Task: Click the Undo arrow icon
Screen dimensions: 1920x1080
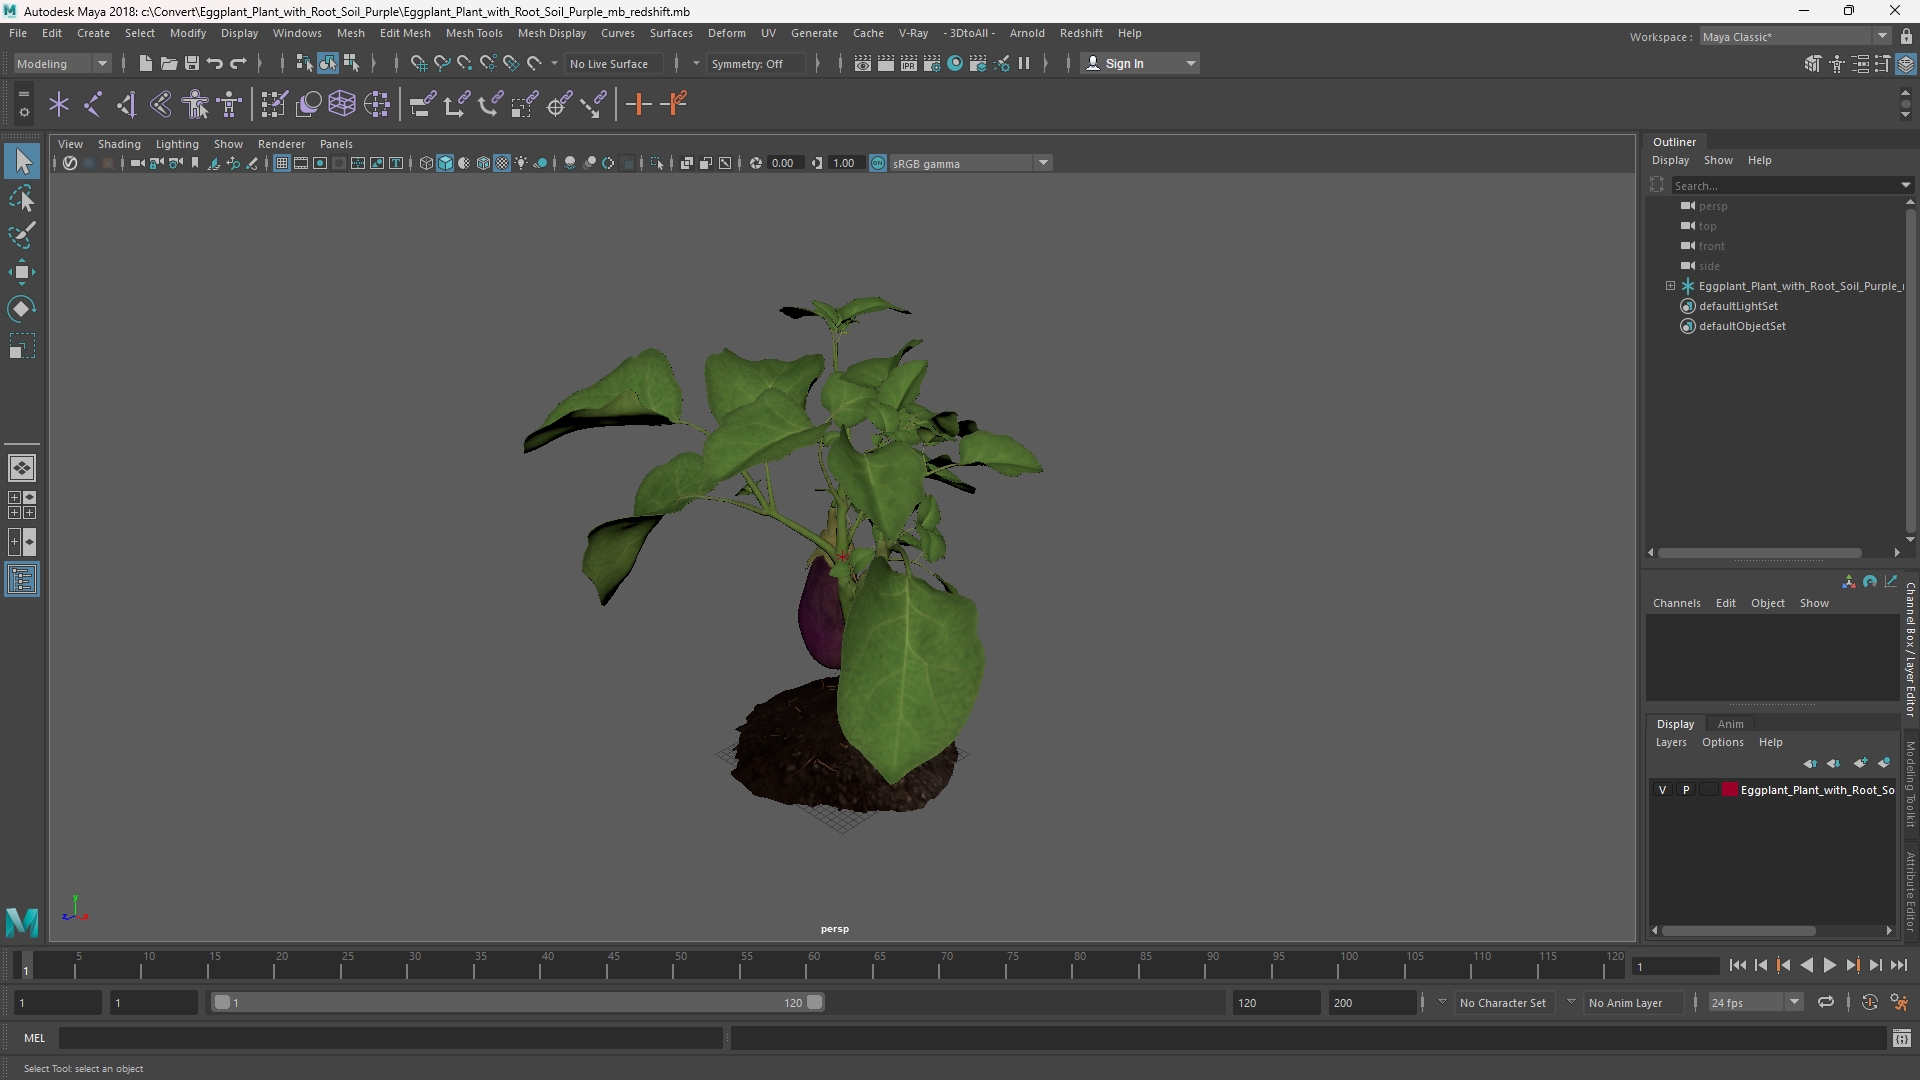Action: tap(215, 63)
